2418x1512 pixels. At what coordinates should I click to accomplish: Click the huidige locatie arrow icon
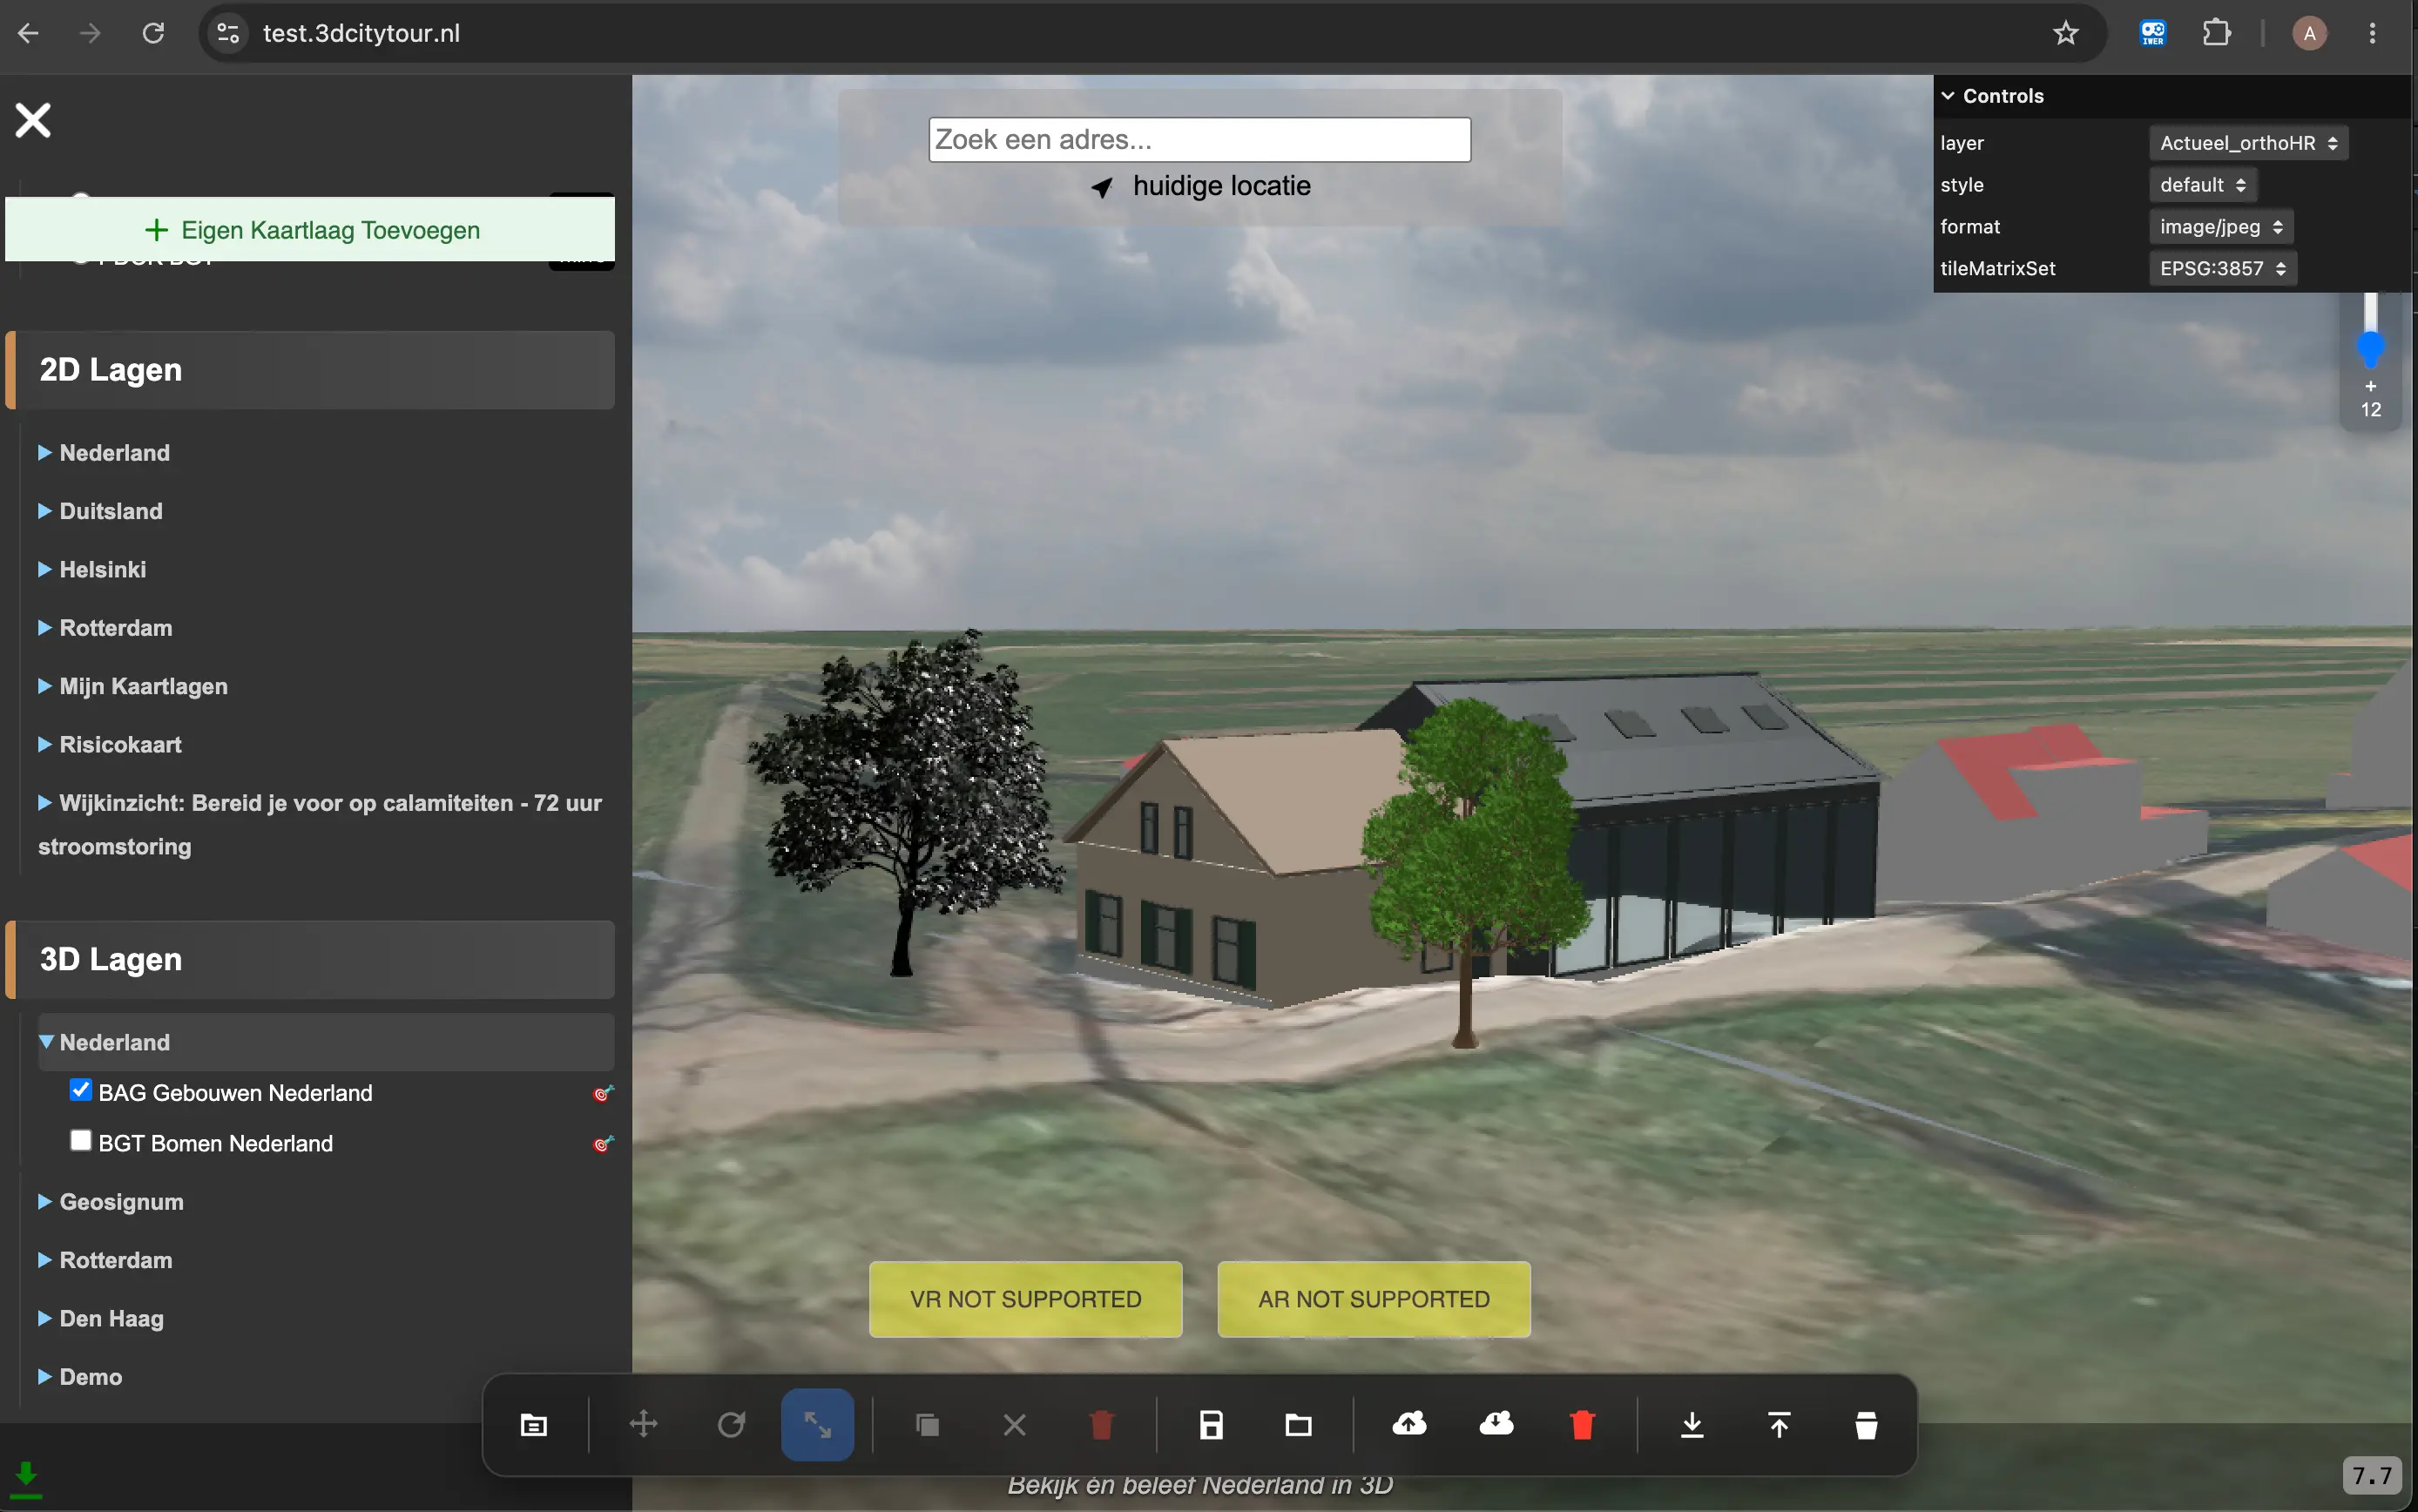1101,187
